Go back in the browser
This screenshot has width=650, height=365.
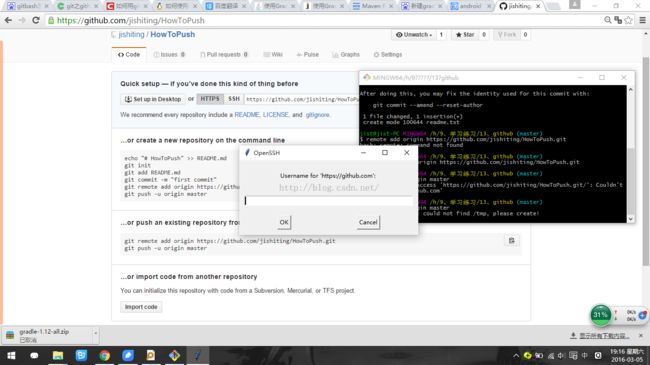pos(8,20)
